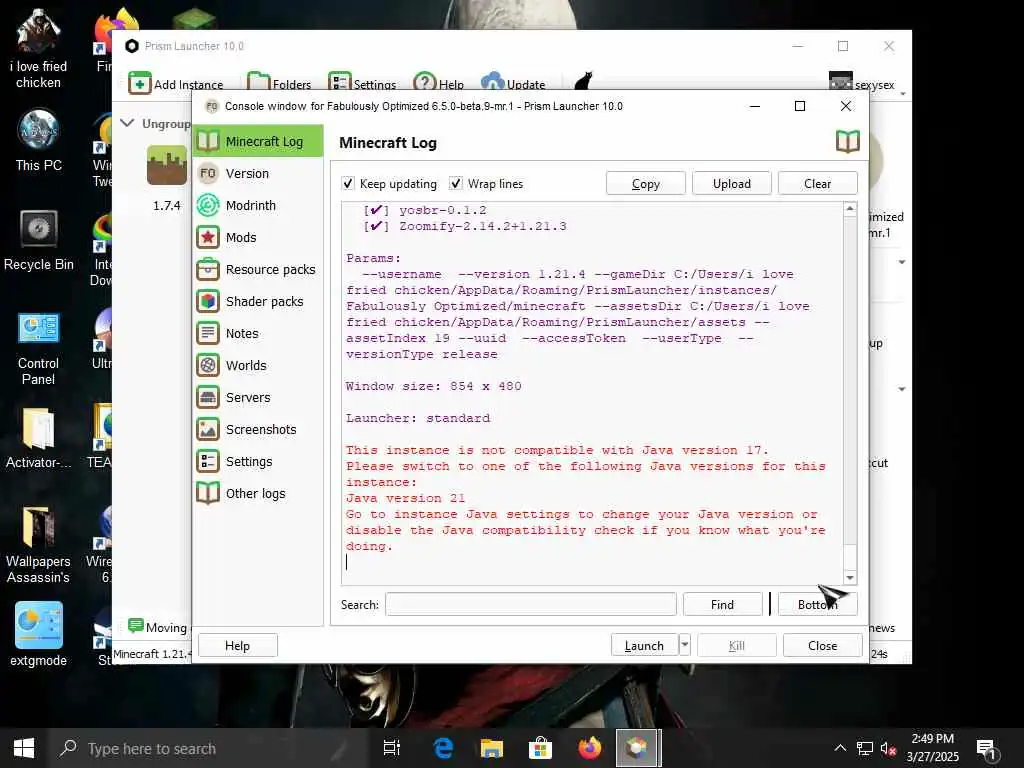Screen dimensions: 1024x768
Task: Open This PC desktop icon
Action: tap(39, 141)
